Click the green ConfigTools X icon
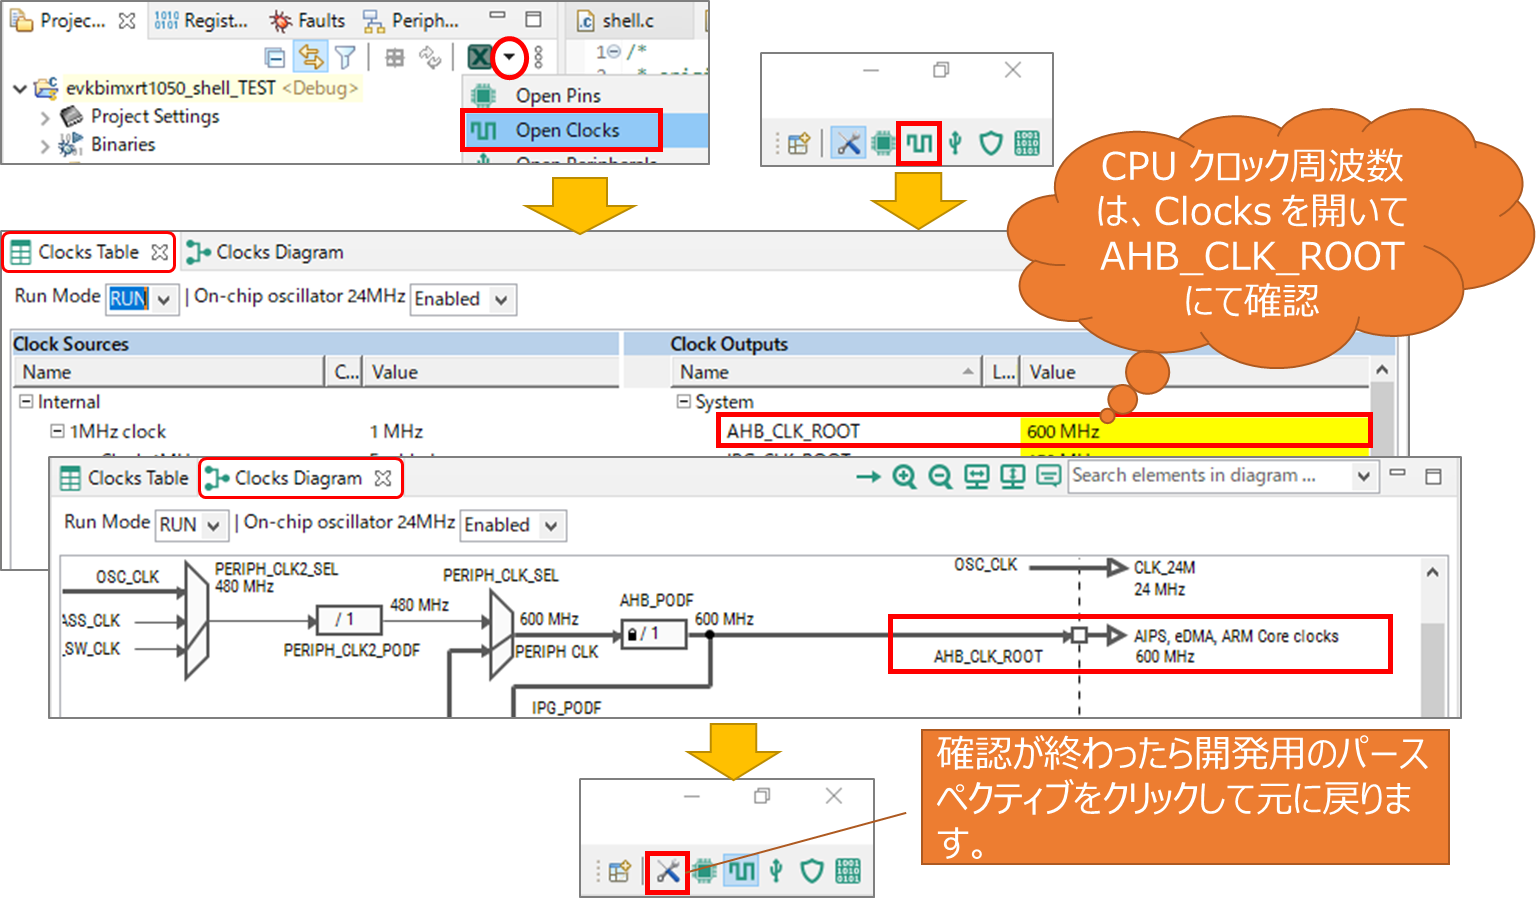Viewport: 1536px width, 898px height. pyautogui.click(x=480, y=58)
